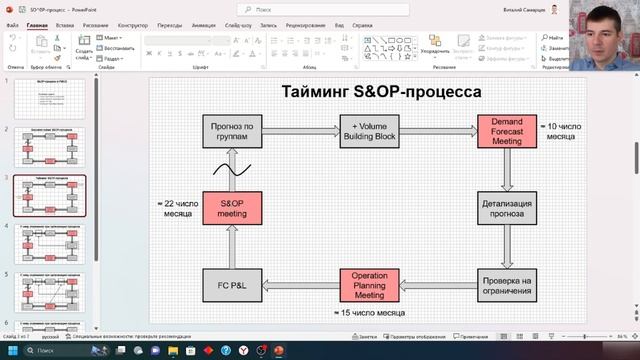Switch to the Вставка tab

[65, 25]
